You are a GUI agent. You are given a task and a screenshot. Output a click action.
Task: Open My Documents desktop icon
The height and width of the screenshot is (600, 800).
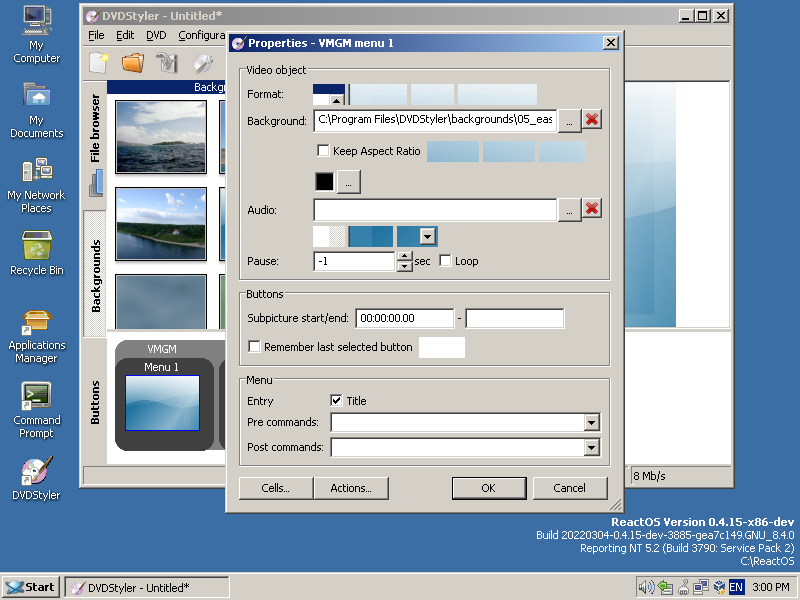coord(36,110)
